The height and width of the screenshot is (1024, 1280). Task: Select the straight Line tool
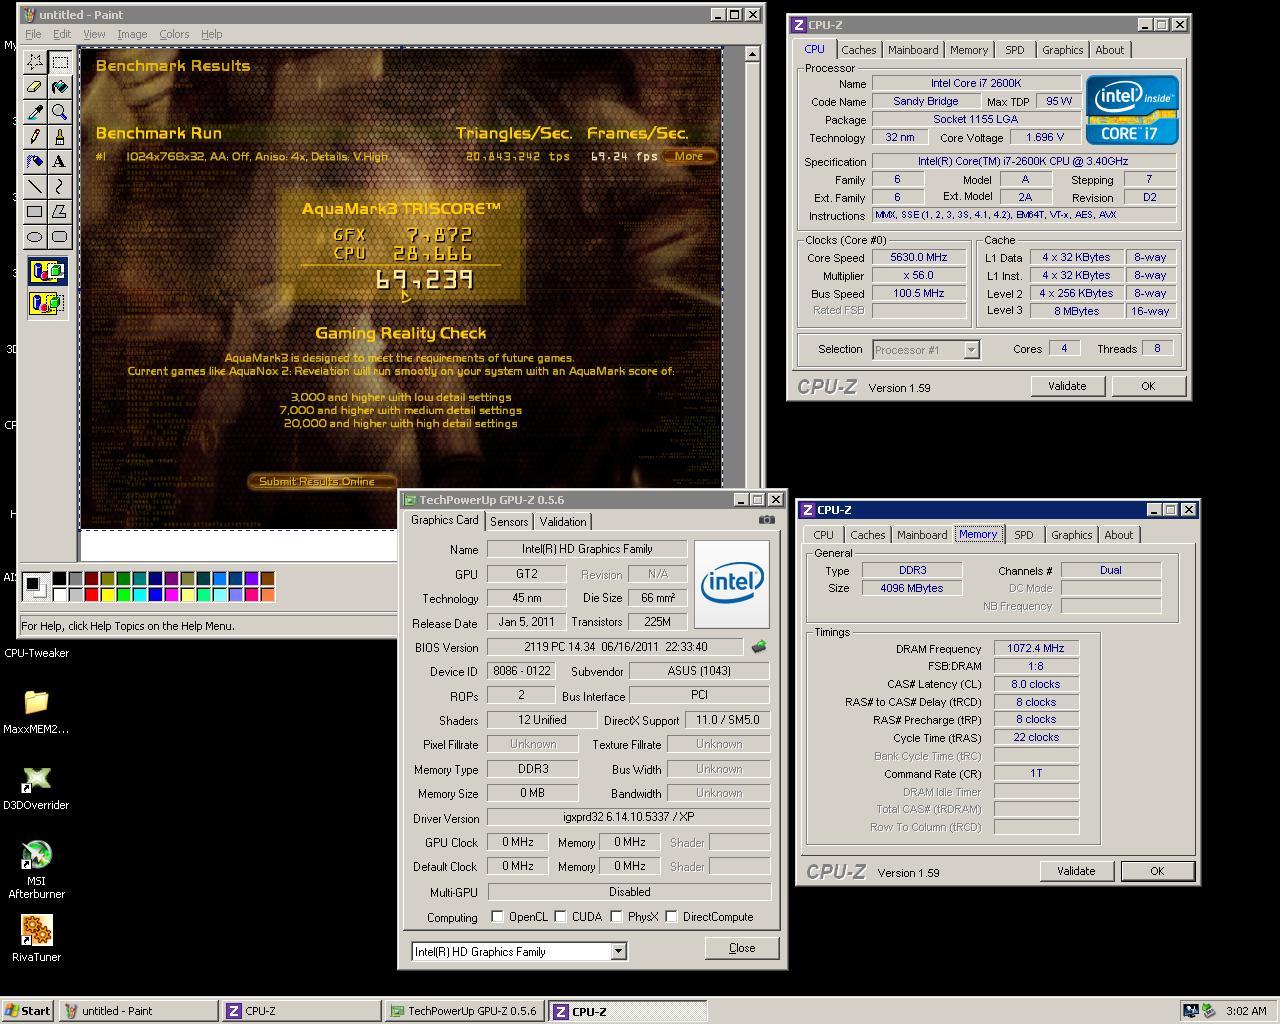click(35, 186)
